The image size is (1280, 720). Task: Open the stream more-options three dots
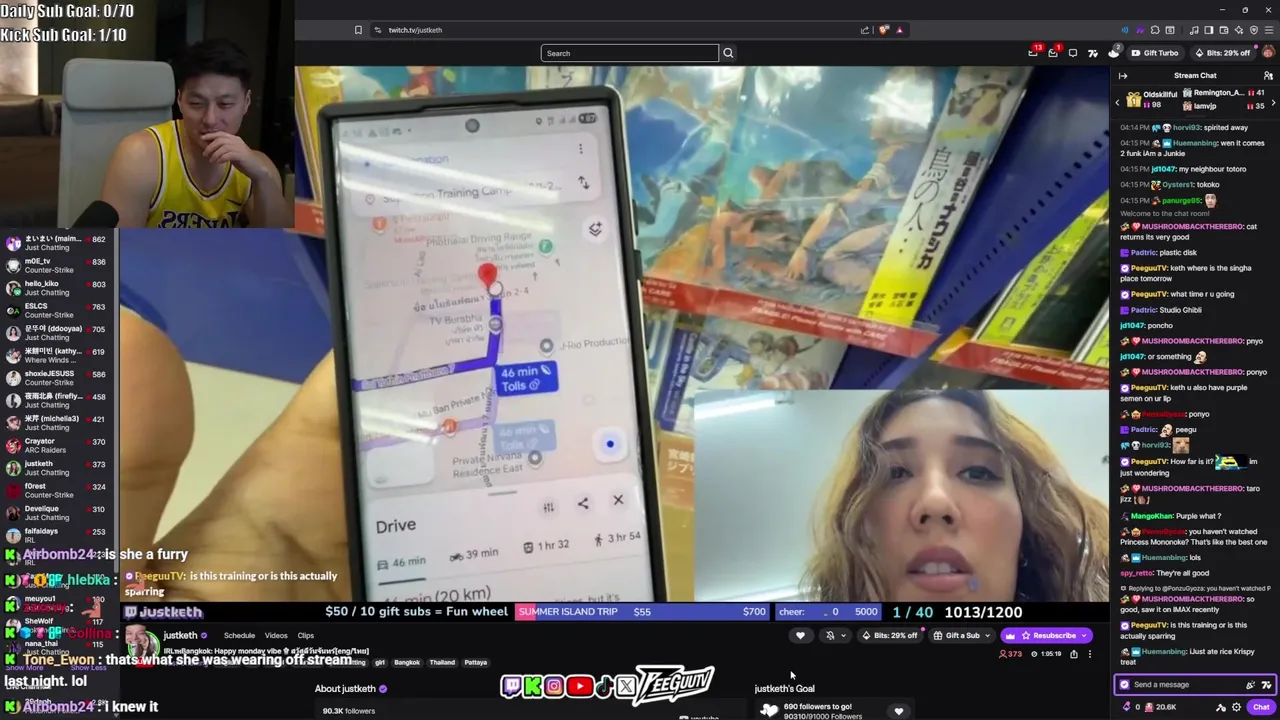pos(1090,654)
